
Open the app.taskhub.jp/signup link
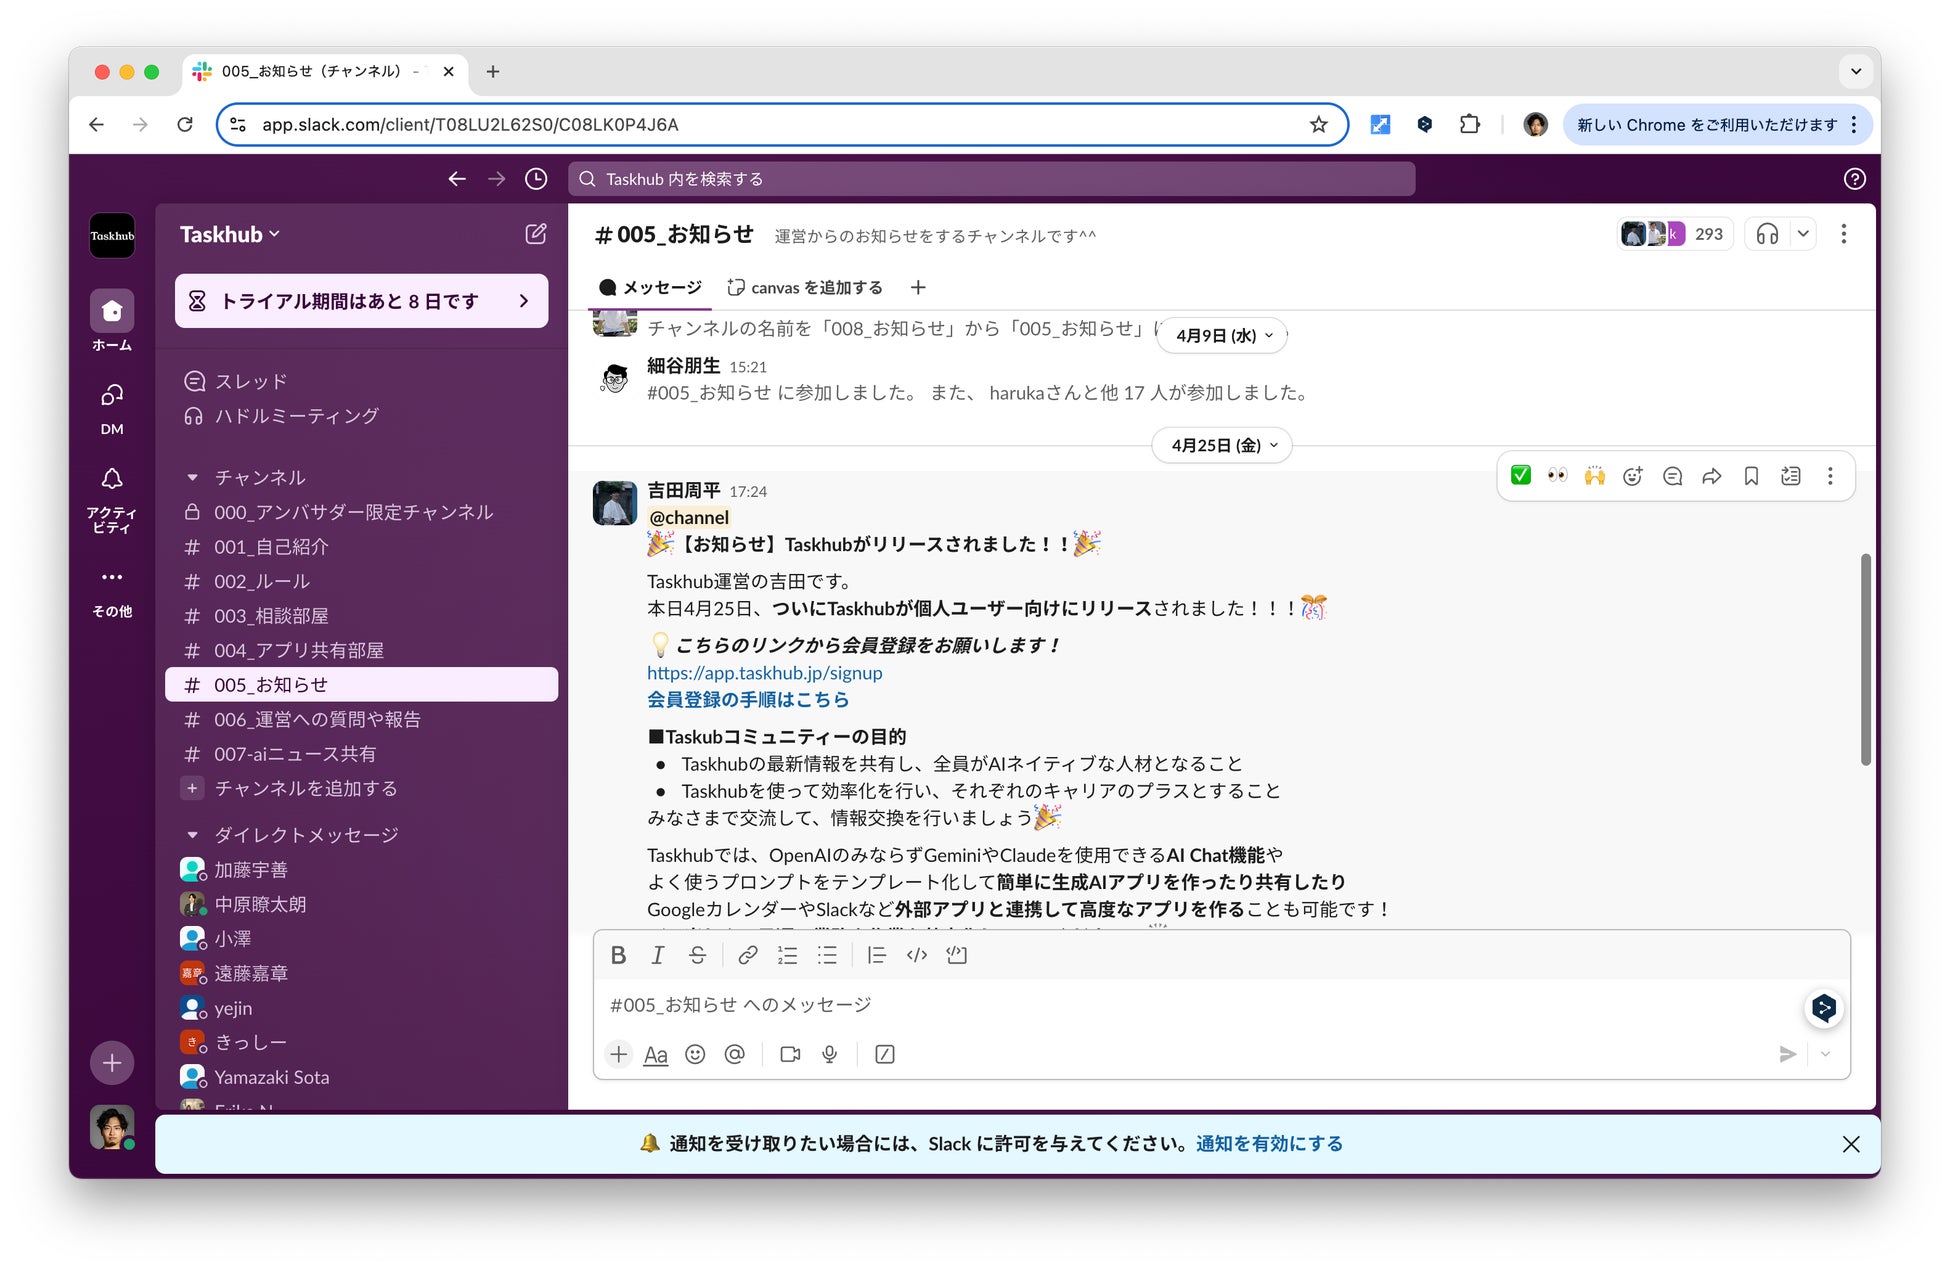[x=764, y=673]
